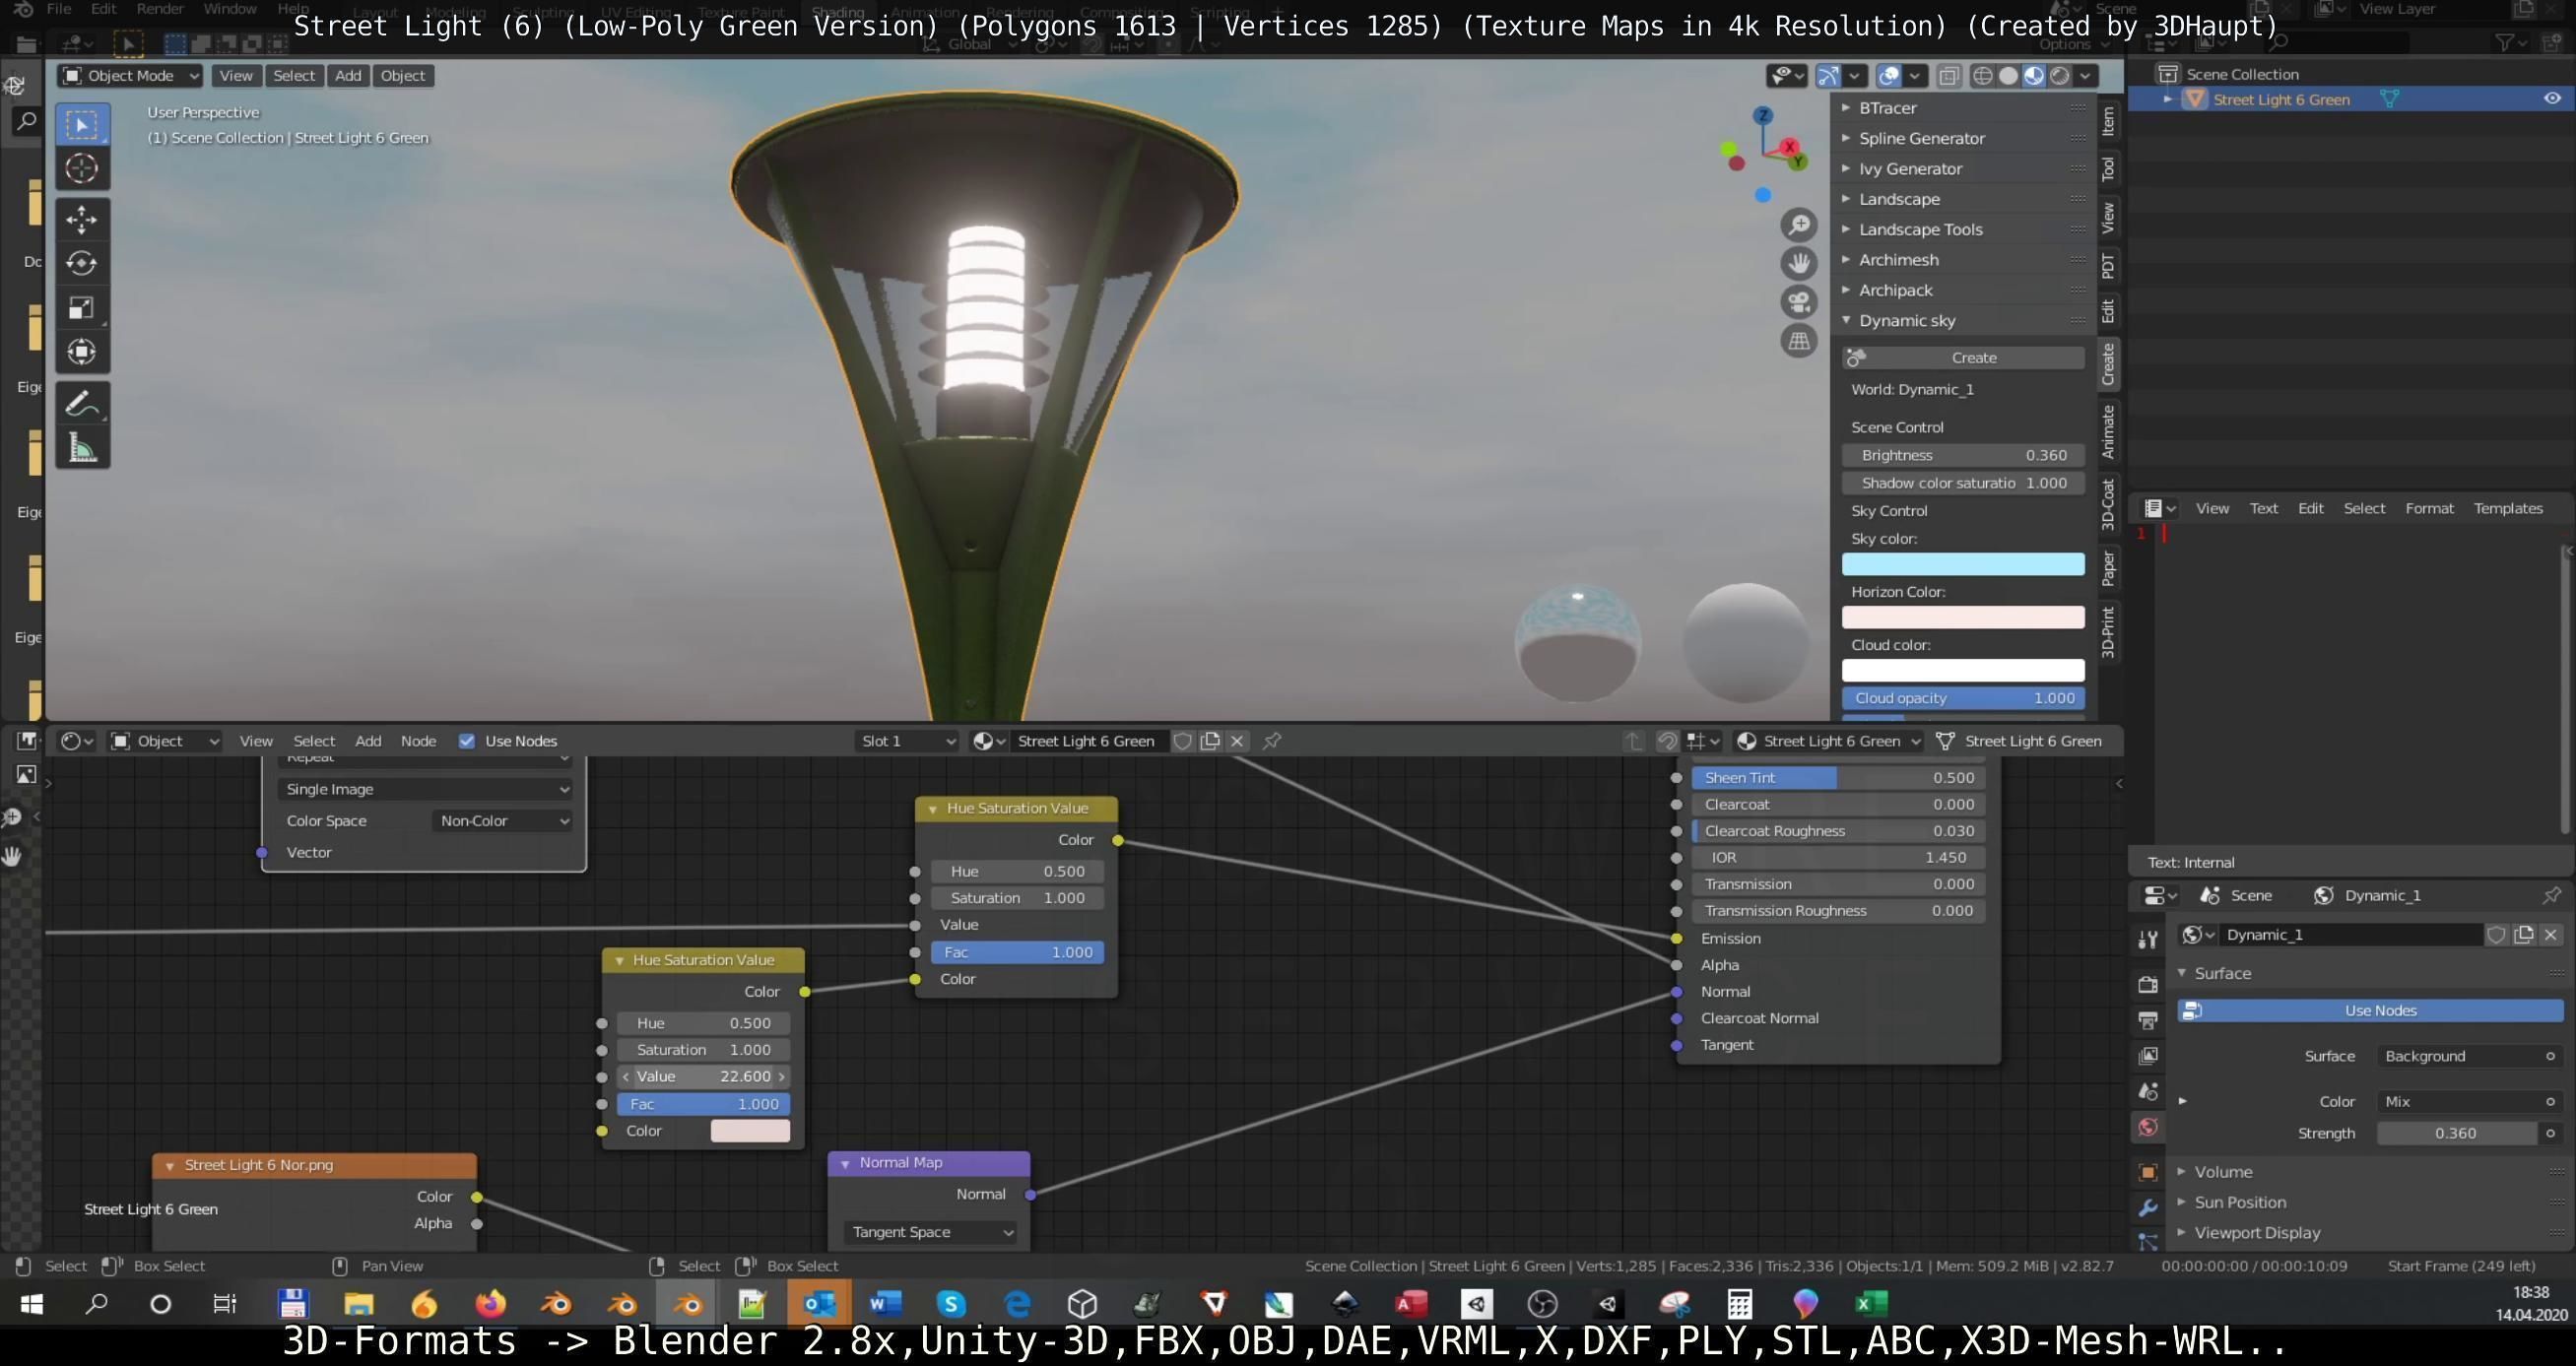Enable wireframe viewport shading

coord(1982,76)
